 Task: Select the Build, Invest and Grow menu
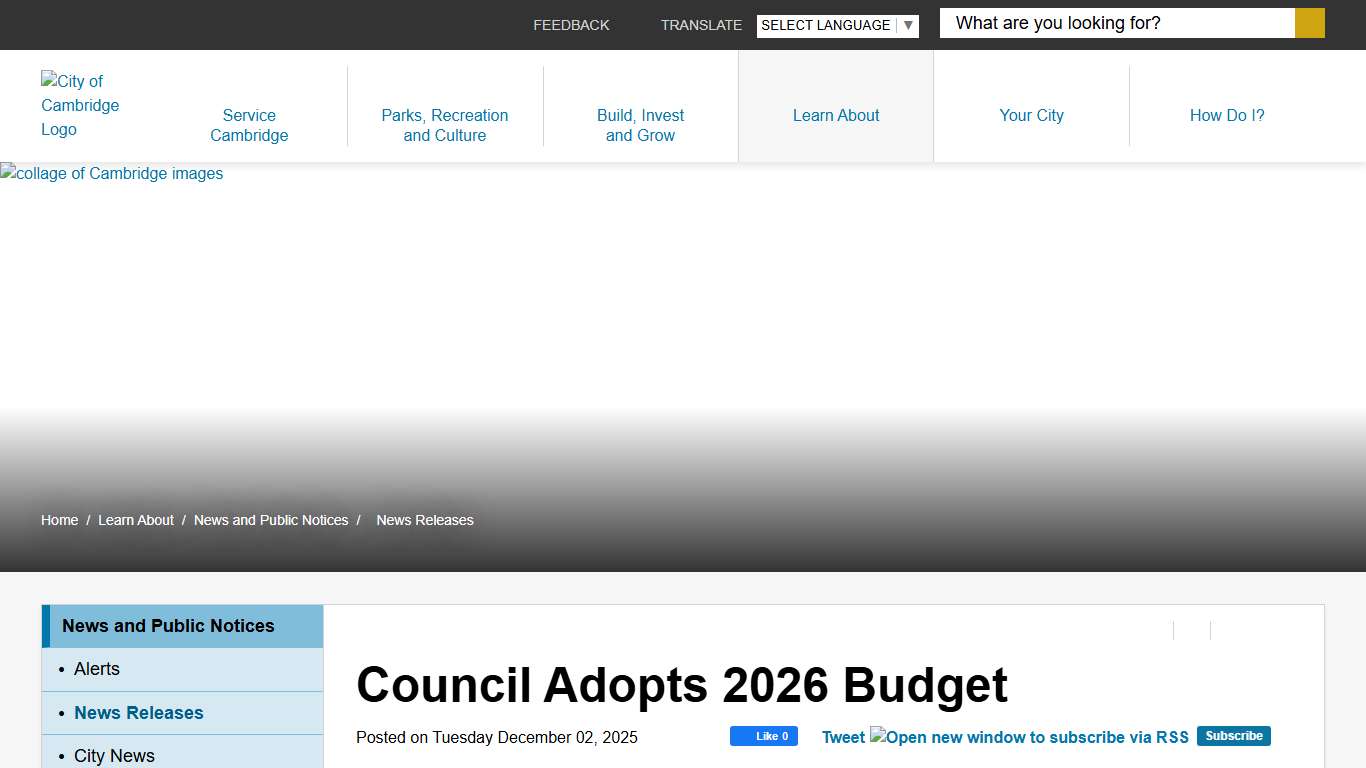pyautogui.click(x=640, y=125)
